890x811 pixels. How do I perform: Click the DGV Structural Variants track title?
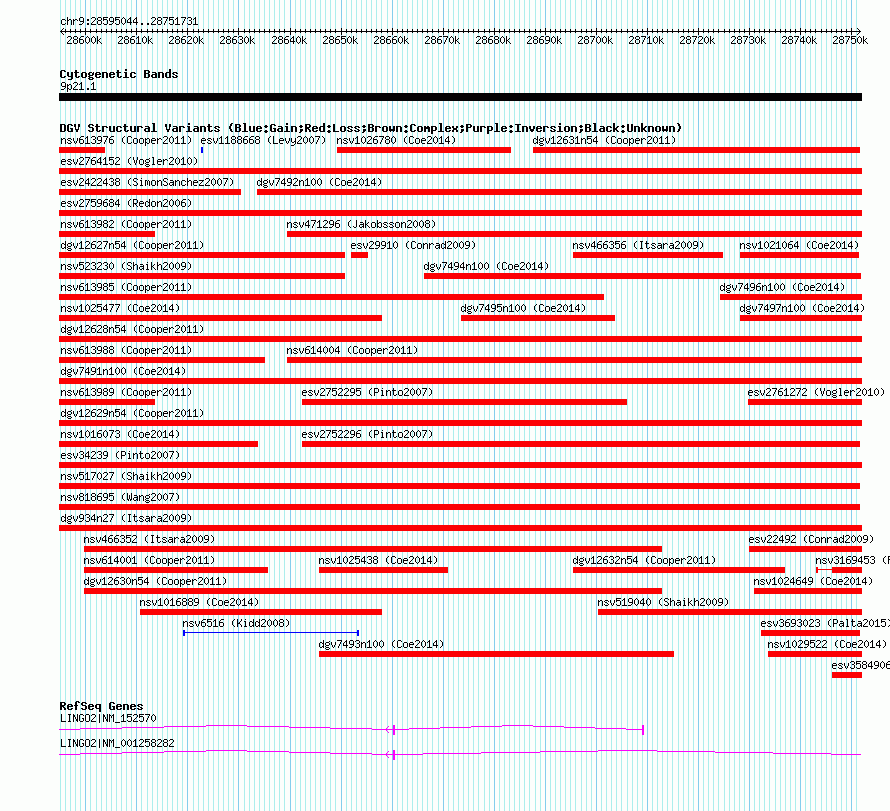click(x=371, y=128)
